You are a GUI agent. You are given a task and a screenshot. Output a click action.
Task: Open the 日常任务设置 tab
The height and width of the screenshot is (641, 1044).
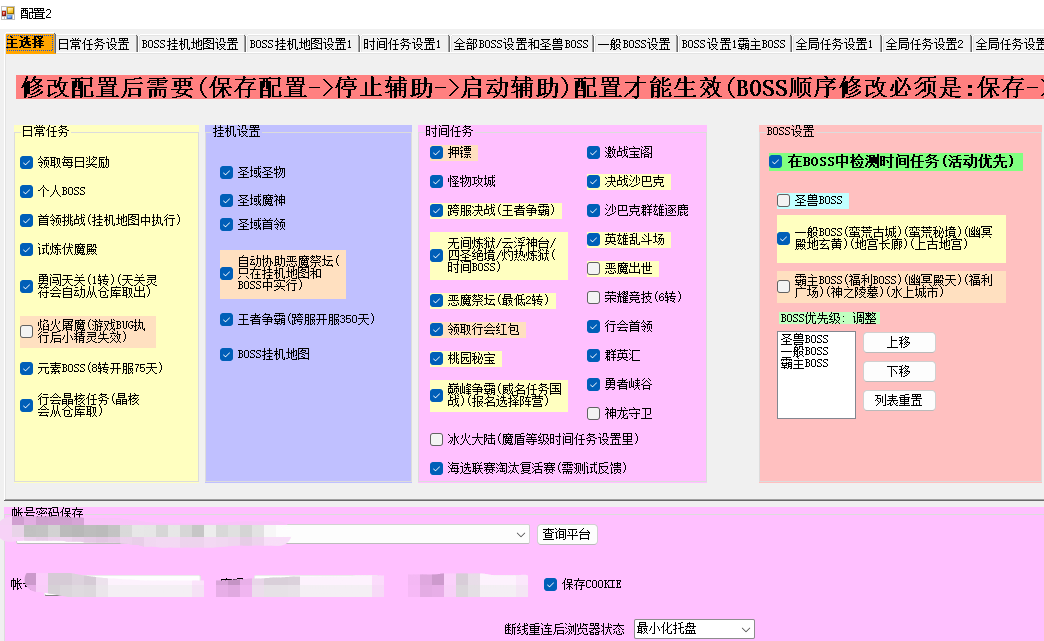[94, 44]
